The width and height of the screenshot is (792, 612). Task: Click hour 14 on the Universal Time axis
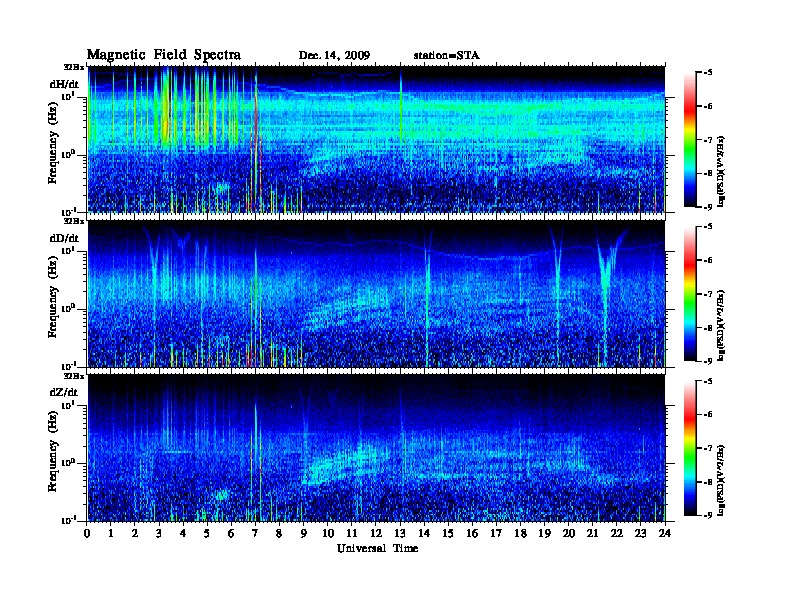coord(424,533)
